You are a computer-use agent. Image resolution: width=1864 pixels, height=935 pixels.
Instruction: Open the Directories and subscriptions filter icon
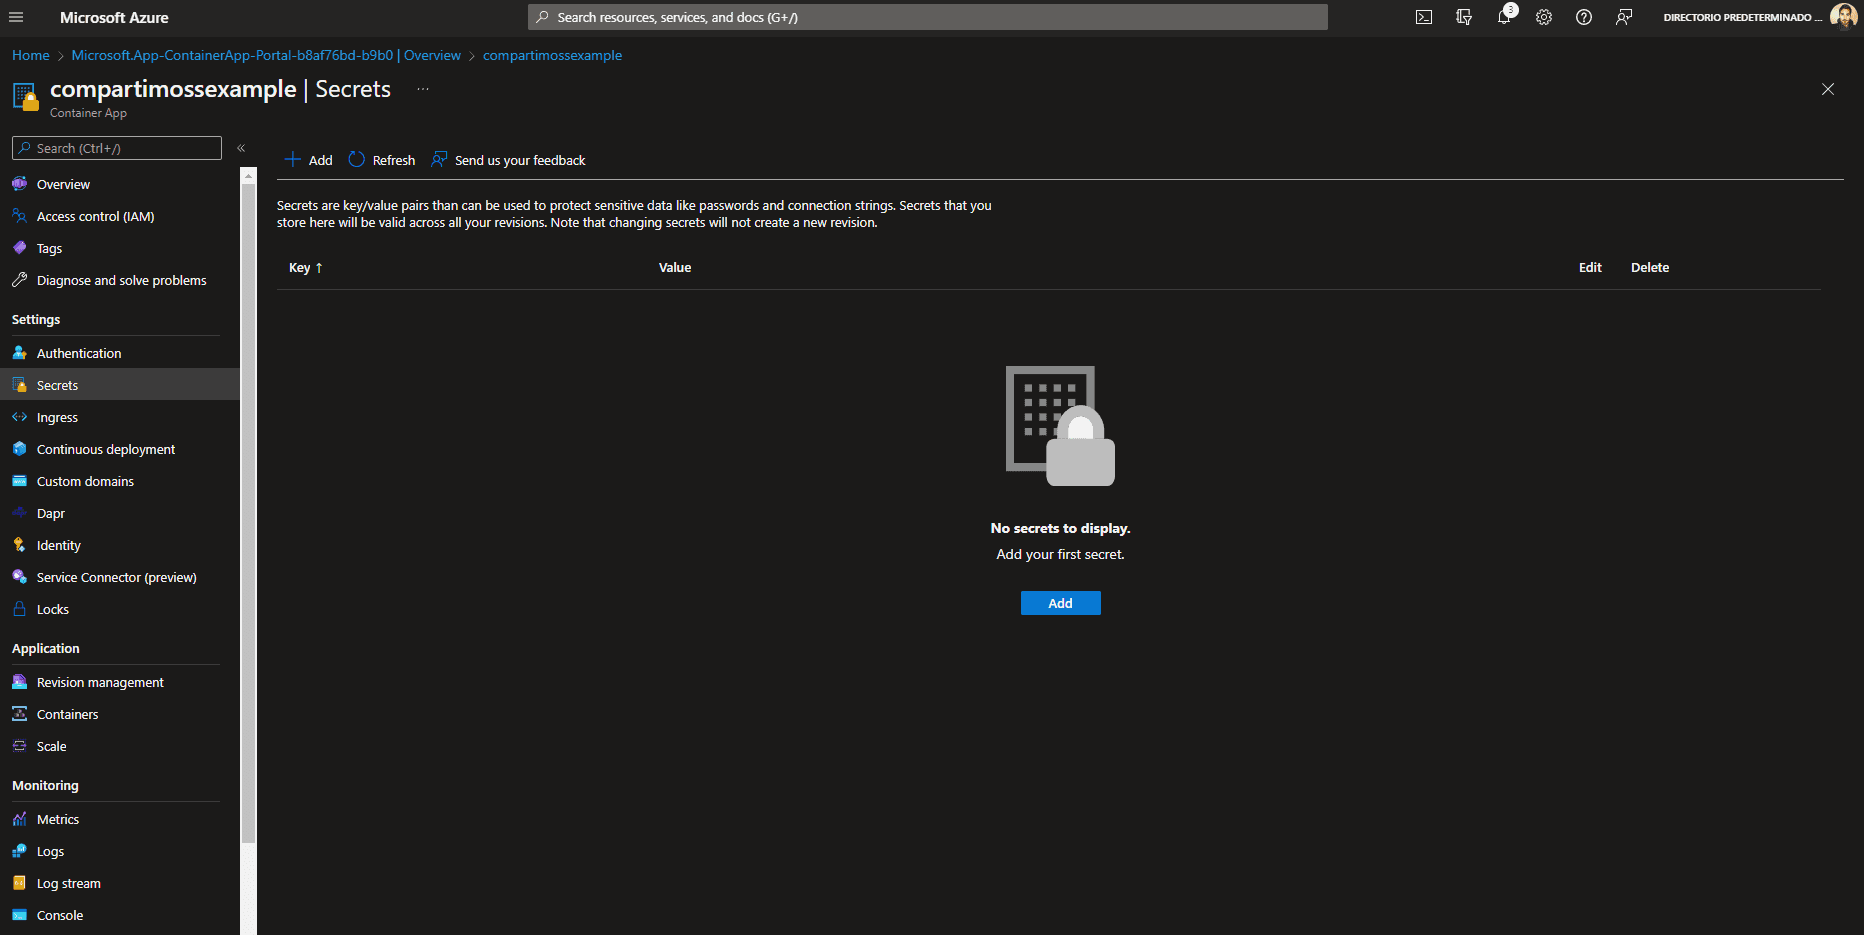(x=1464, y=17)
